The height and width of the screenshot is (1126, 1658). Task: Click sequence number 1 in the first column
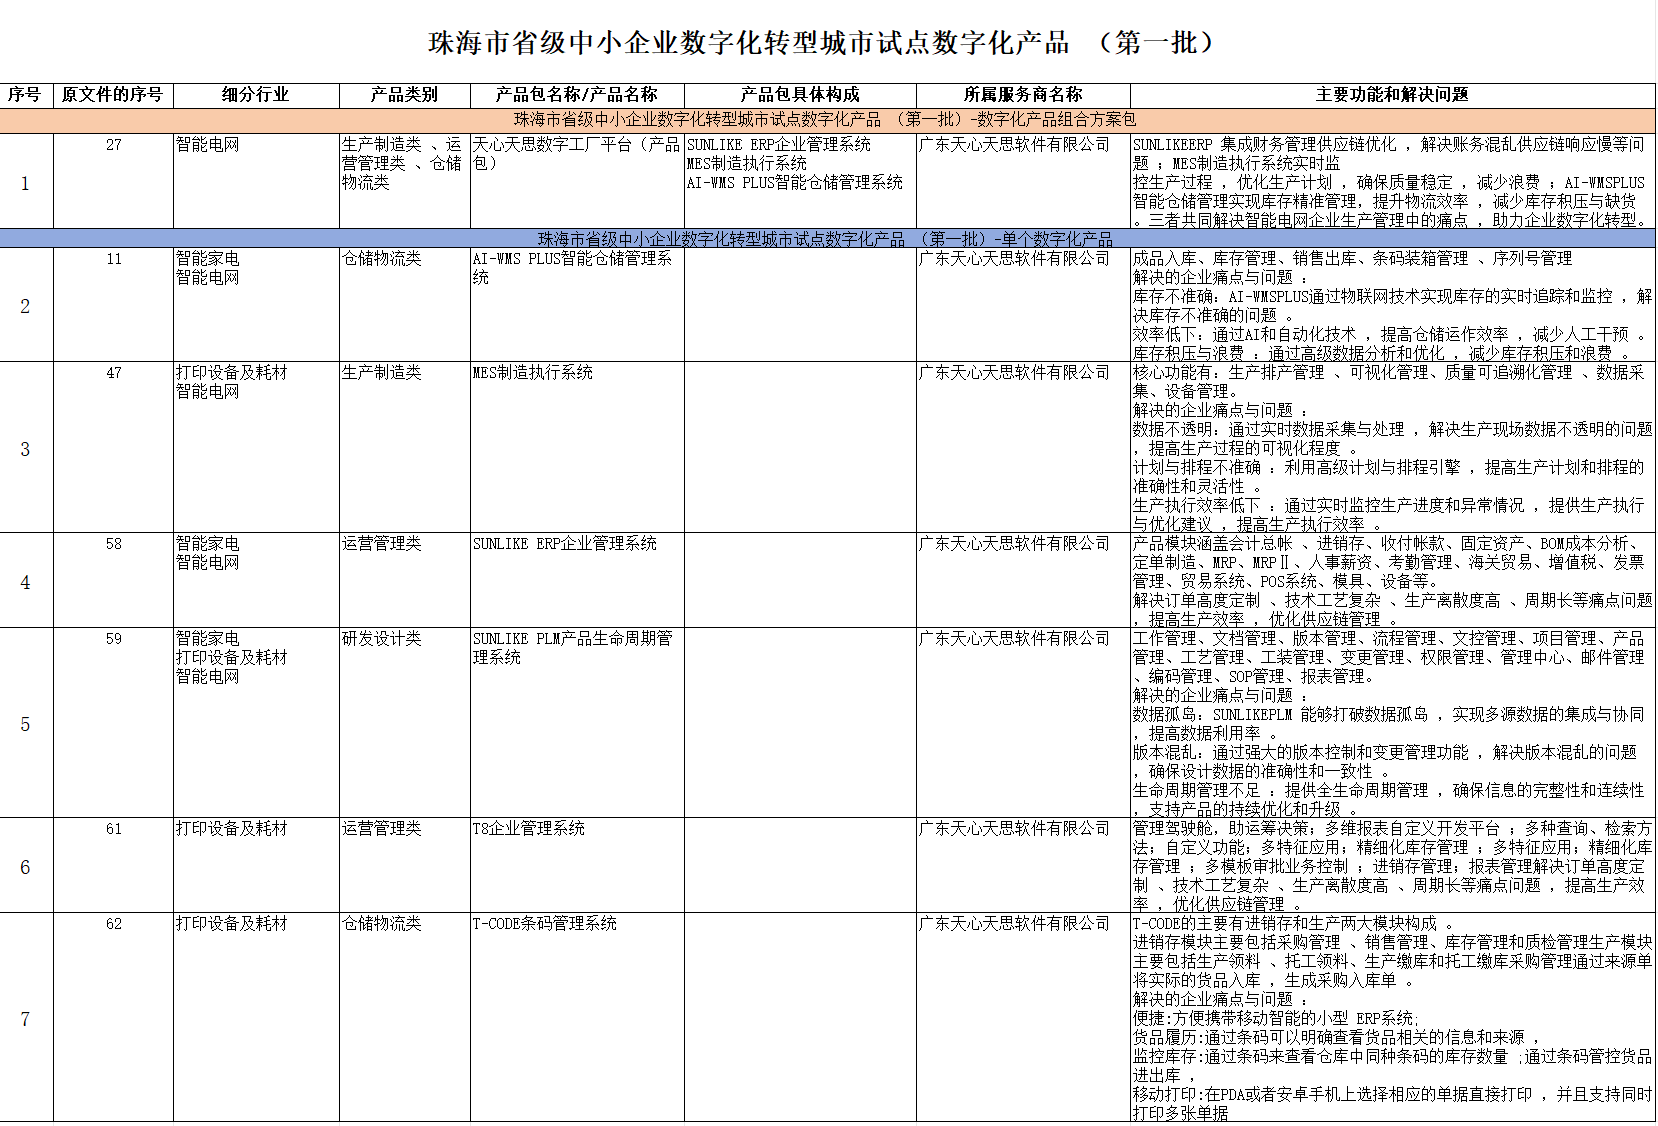pos(26,183)
